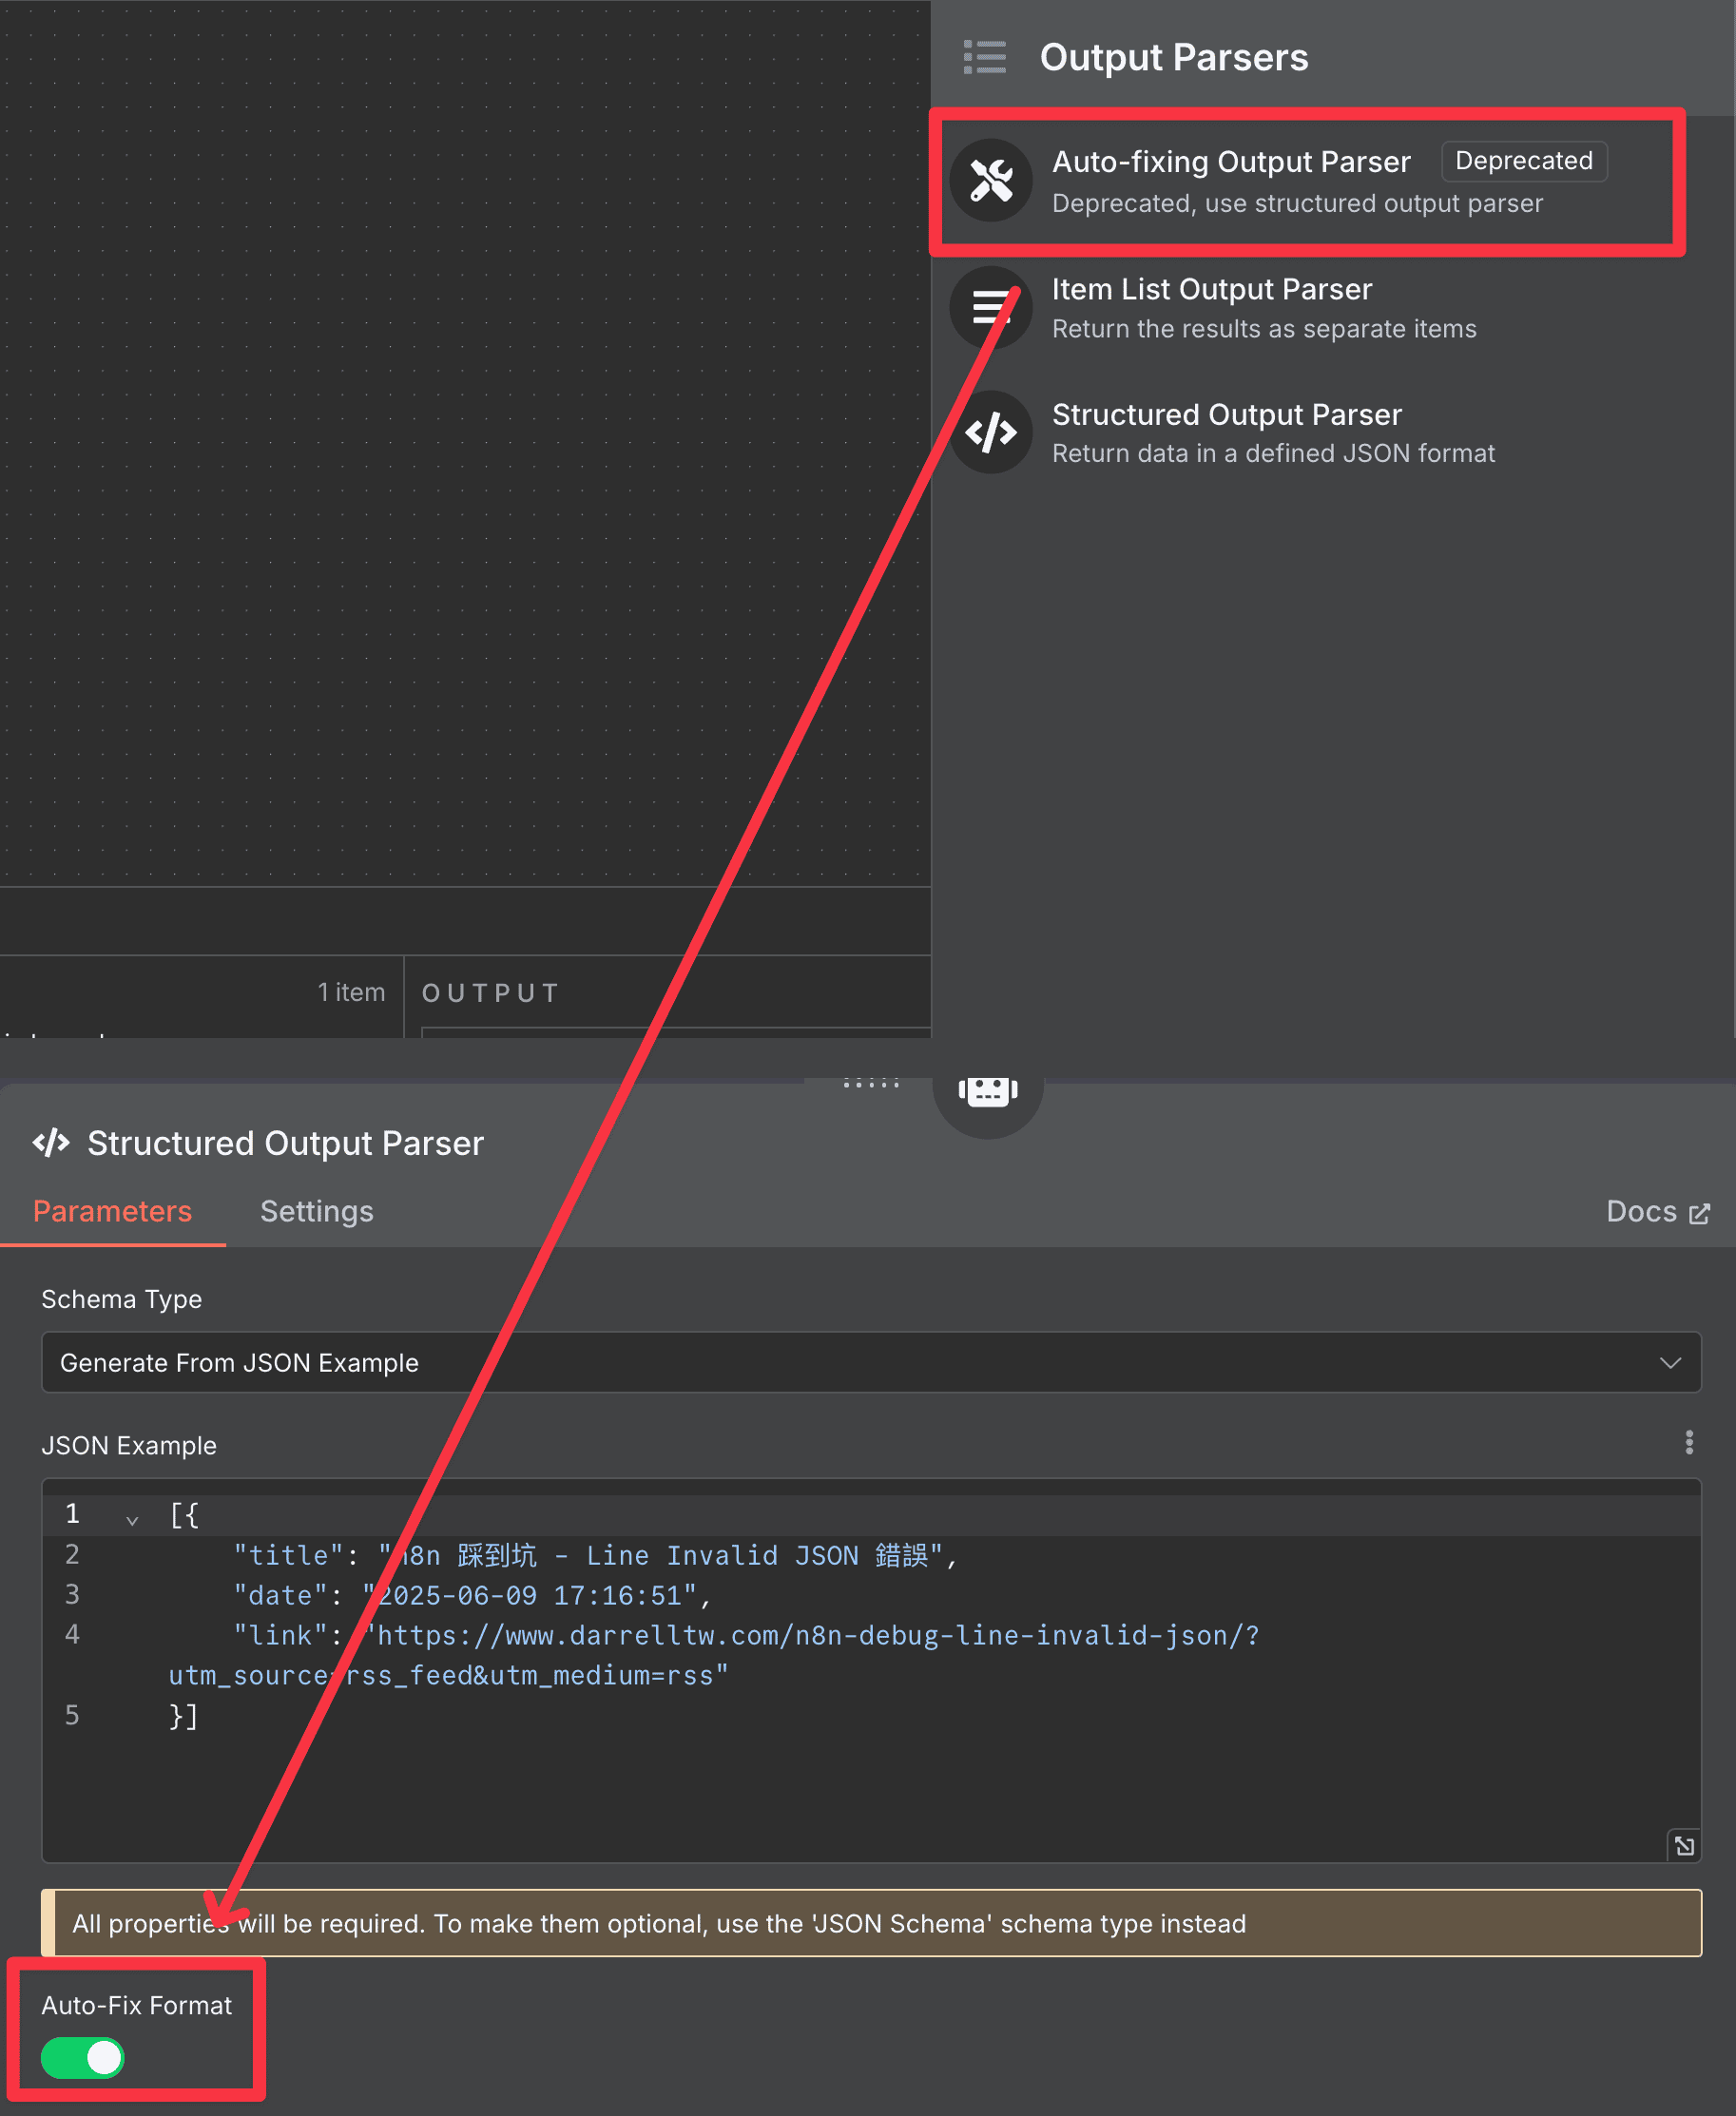Enable the Auto-Fix Format toggle
Image resolution: width=1736 pixels, height=2116 pixels.
pyautogui.click(x=82, y=2059)
